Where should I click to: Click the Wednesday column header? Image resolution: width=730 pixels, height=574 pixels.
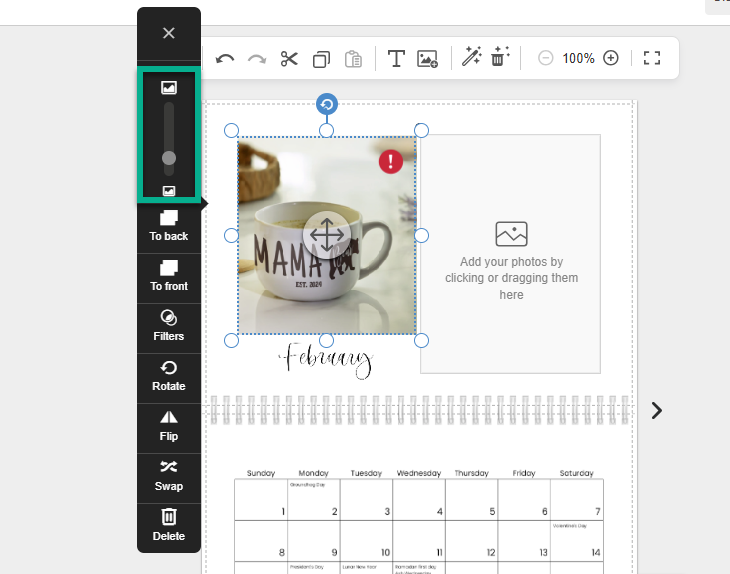[x=419, y=473]
